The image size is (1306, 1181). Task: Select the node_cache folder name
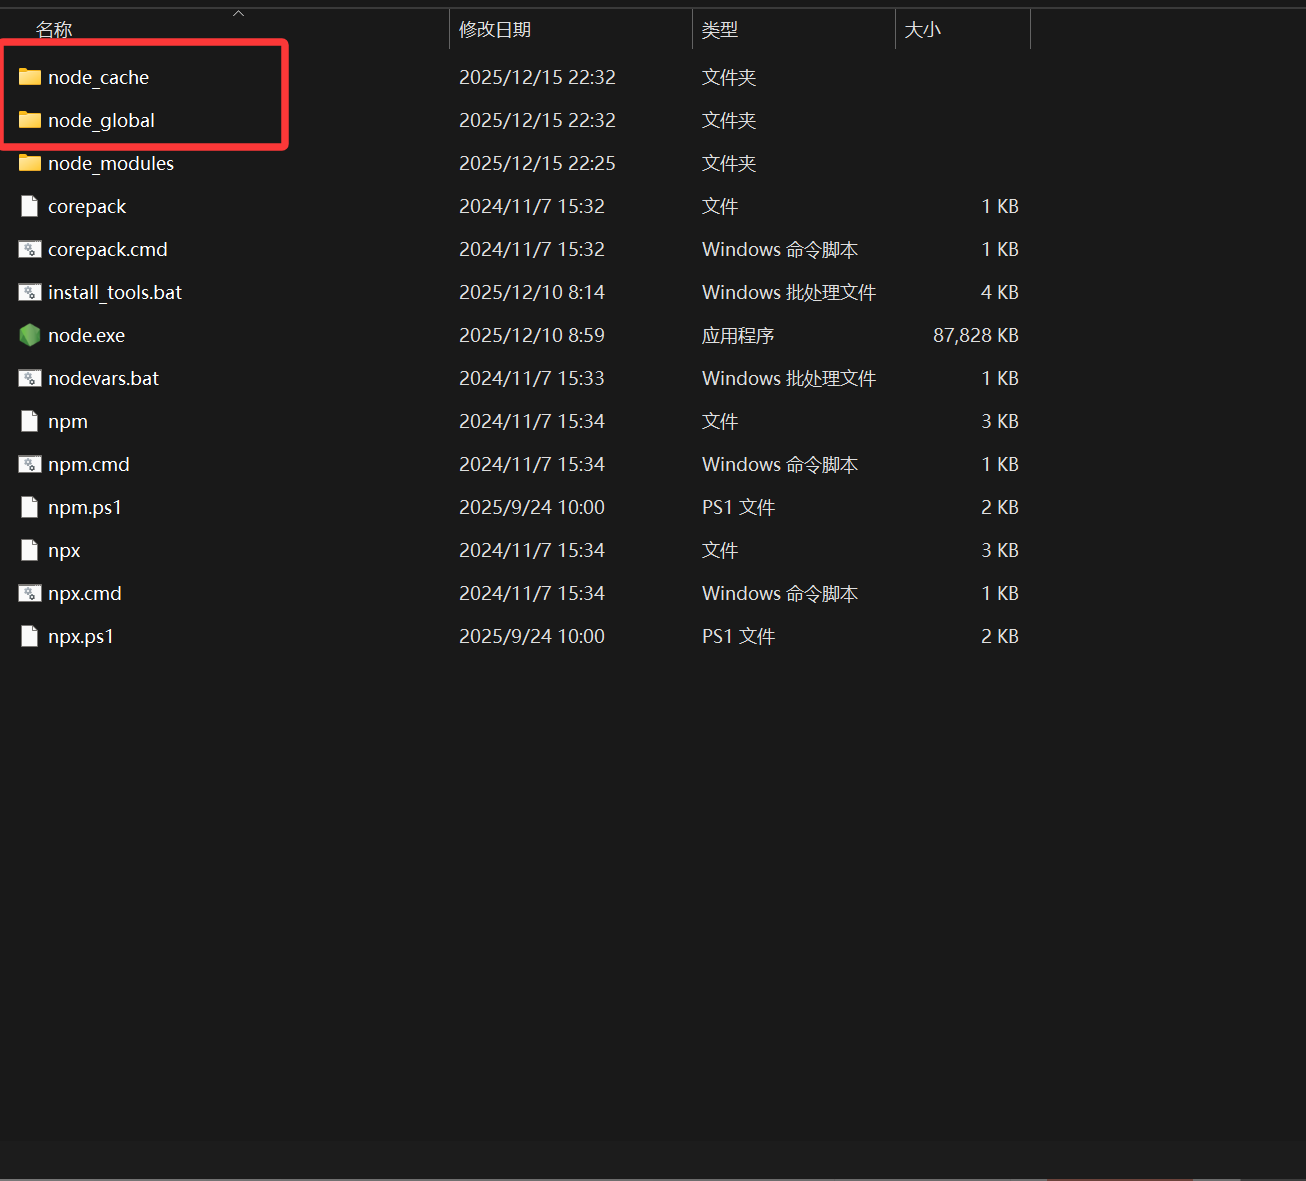click(x=98, y=77)
